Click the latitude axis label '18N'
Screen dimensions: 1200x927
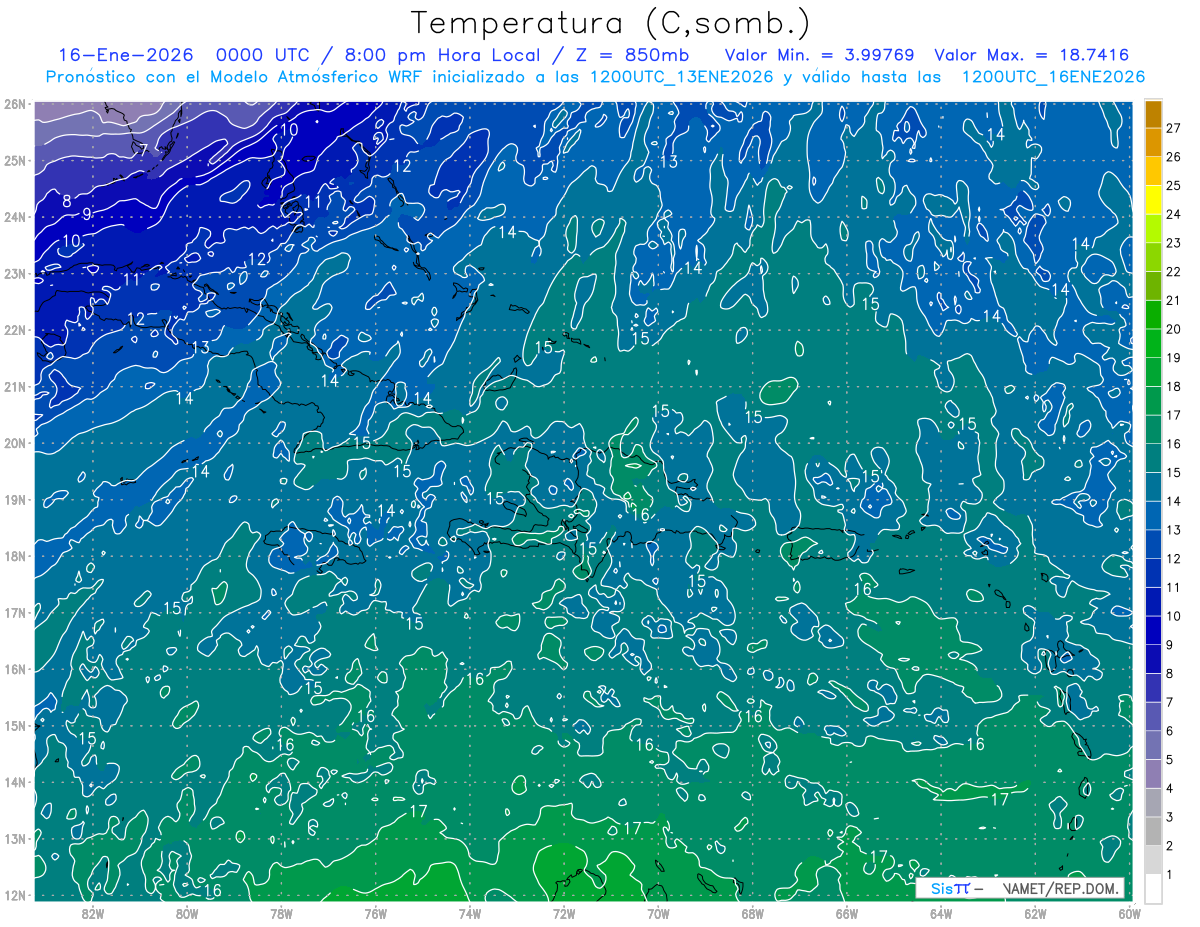click(x=14, y=556)
